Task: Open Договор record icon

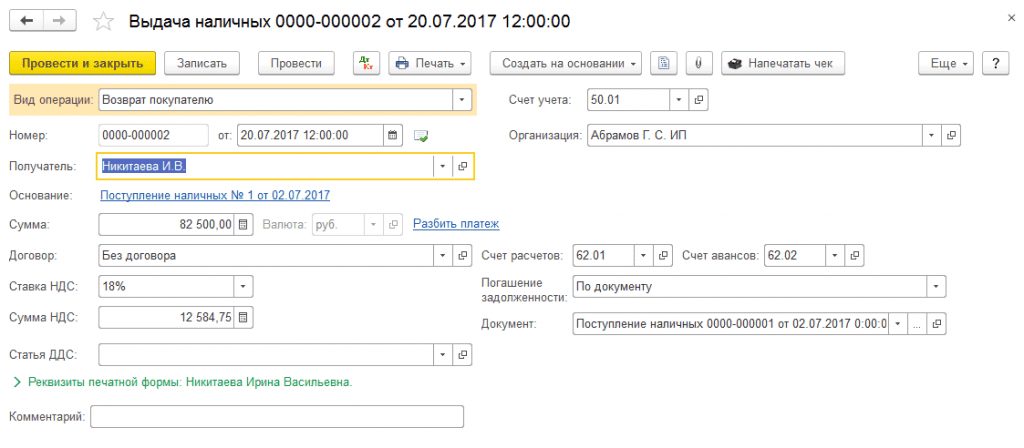Action: click(x=462, y=255)
